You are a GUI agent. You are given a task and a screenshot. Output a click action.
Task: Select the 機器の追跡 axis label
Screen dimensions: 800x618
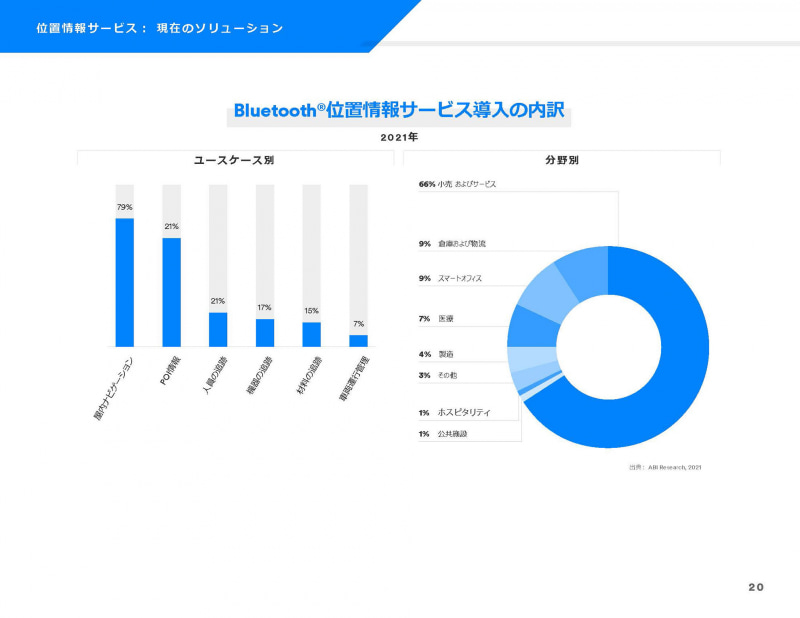click(260, 376)
